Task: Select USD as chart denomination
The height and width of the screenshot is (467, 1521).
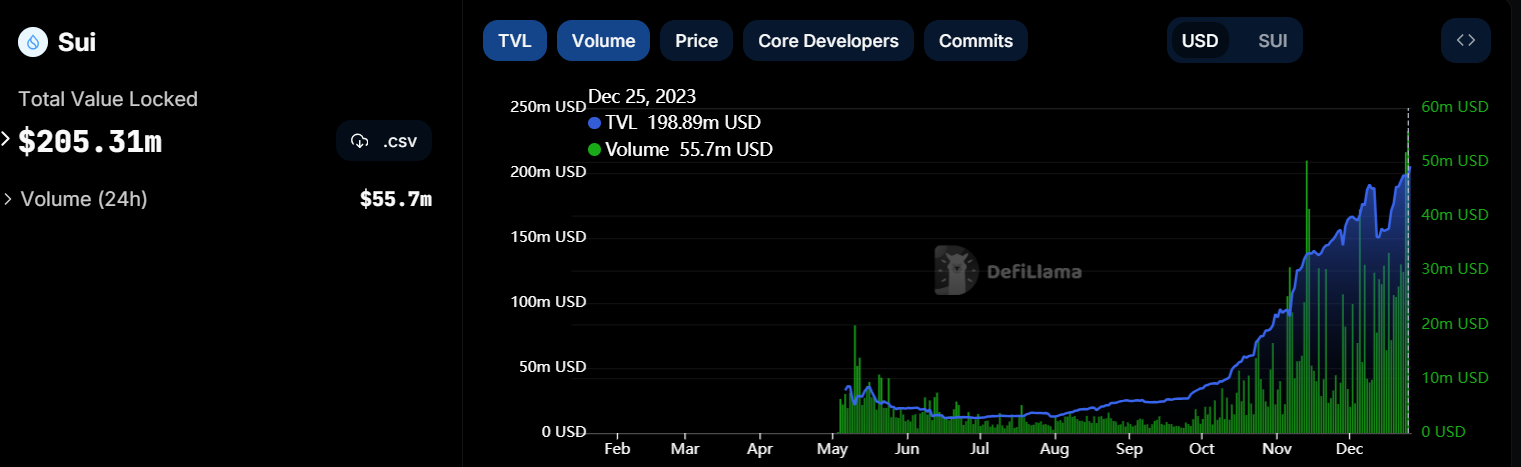Action: 1199,41
